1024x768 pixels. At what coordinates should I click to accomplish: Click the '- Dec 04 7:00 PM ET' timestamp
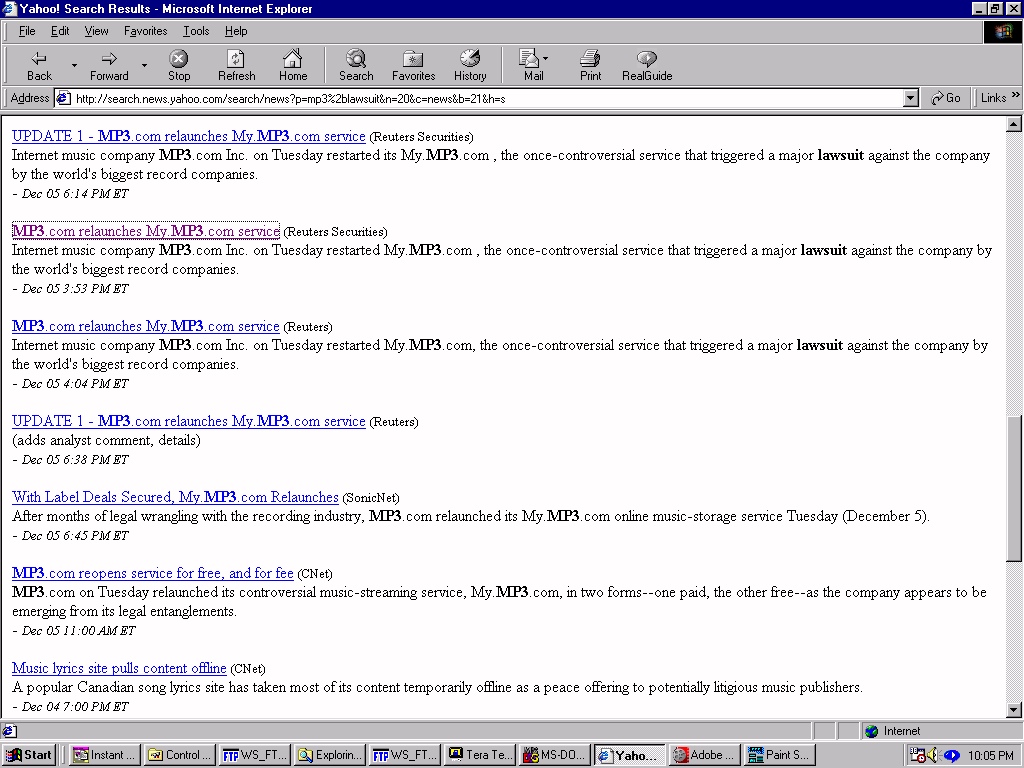[71, 707]
